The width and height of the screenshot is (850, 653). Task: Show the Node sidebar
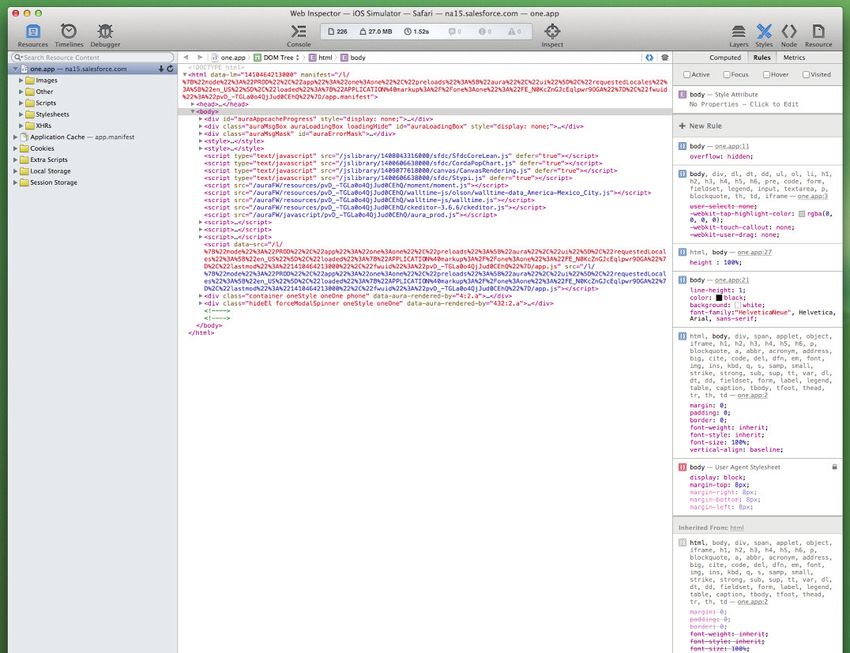pyautogui.click(x=789, y=35)
